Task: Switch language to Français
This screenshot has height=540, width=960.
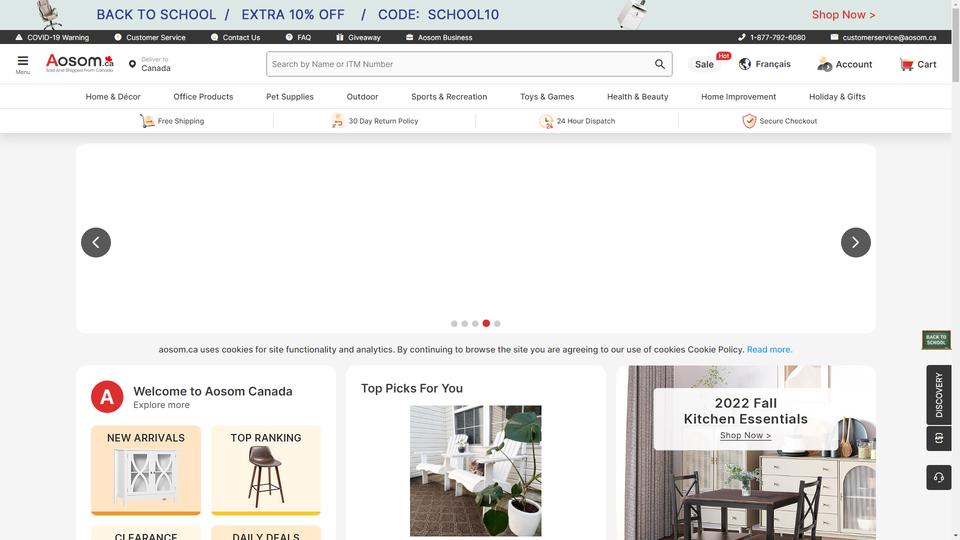Action: coord(773,64)
